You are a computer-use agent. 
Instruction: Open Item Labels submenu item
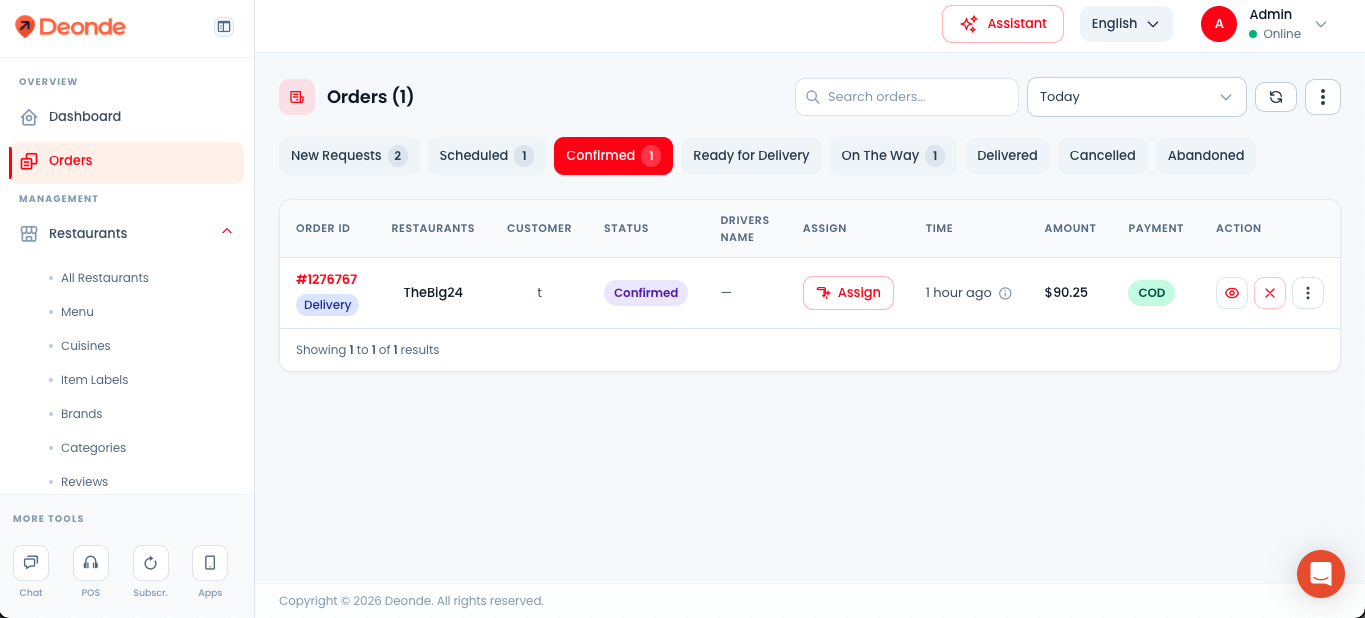point(94,380)
